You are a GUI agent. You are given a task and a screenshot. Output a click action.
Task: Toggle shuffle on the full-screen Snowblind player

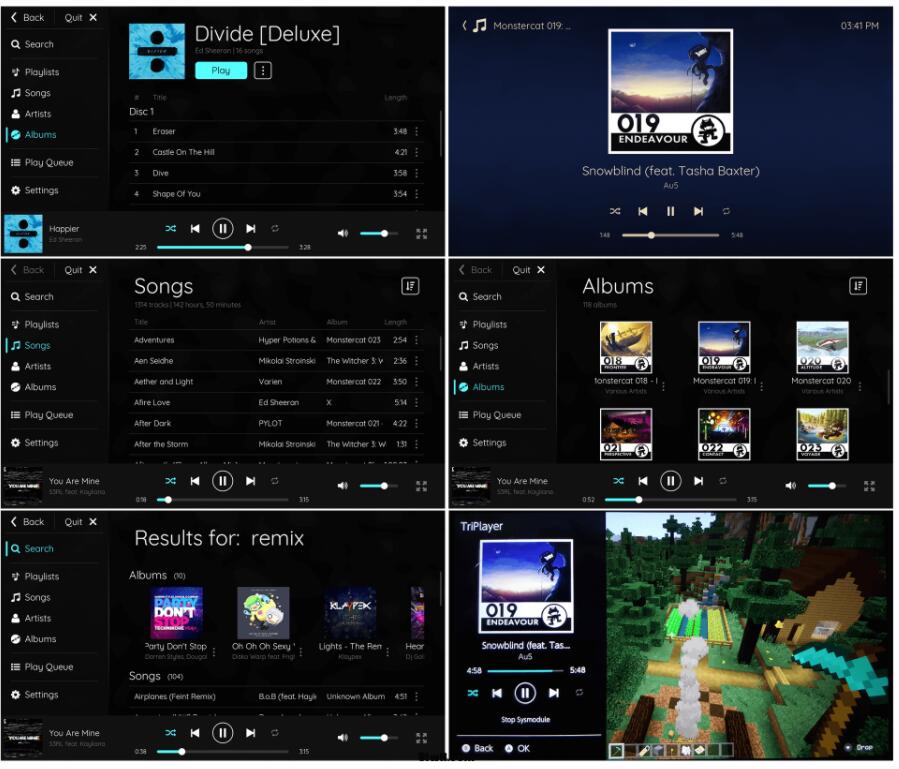click(x=615, y=212)
